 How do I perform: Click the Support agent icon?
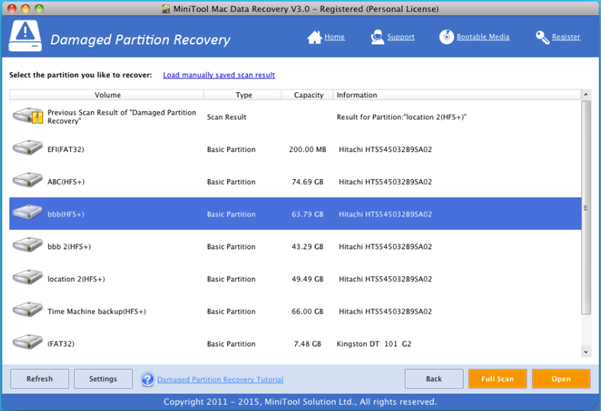pos(377,37)
